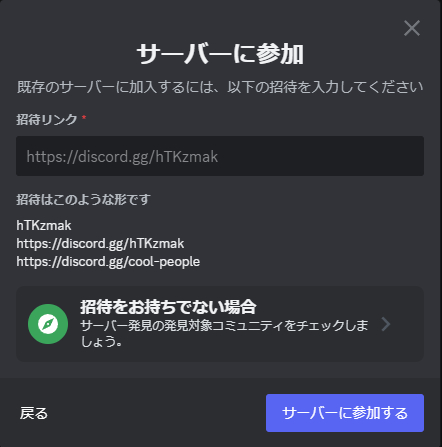
Task: Click the 招待リンク field label
Action: click(x=47, y=119)
